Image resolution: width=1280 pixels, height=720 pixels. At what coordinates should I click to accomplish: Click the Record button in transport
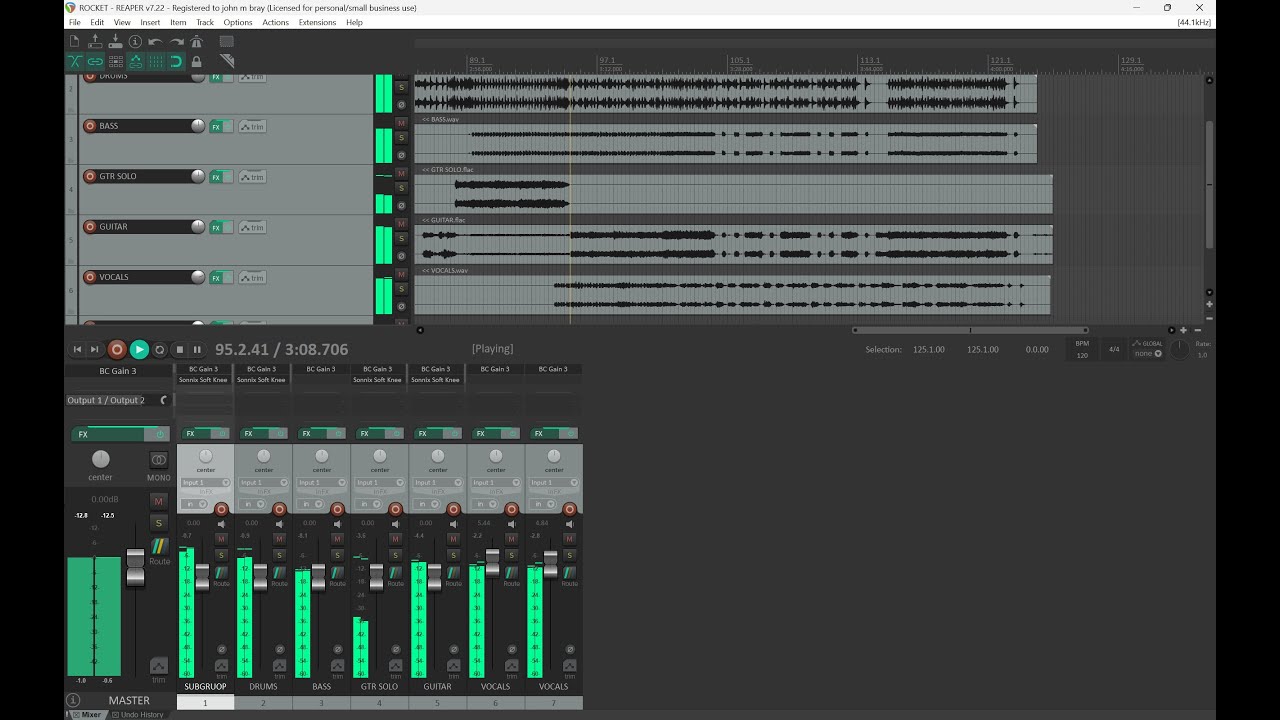point(117,349)
